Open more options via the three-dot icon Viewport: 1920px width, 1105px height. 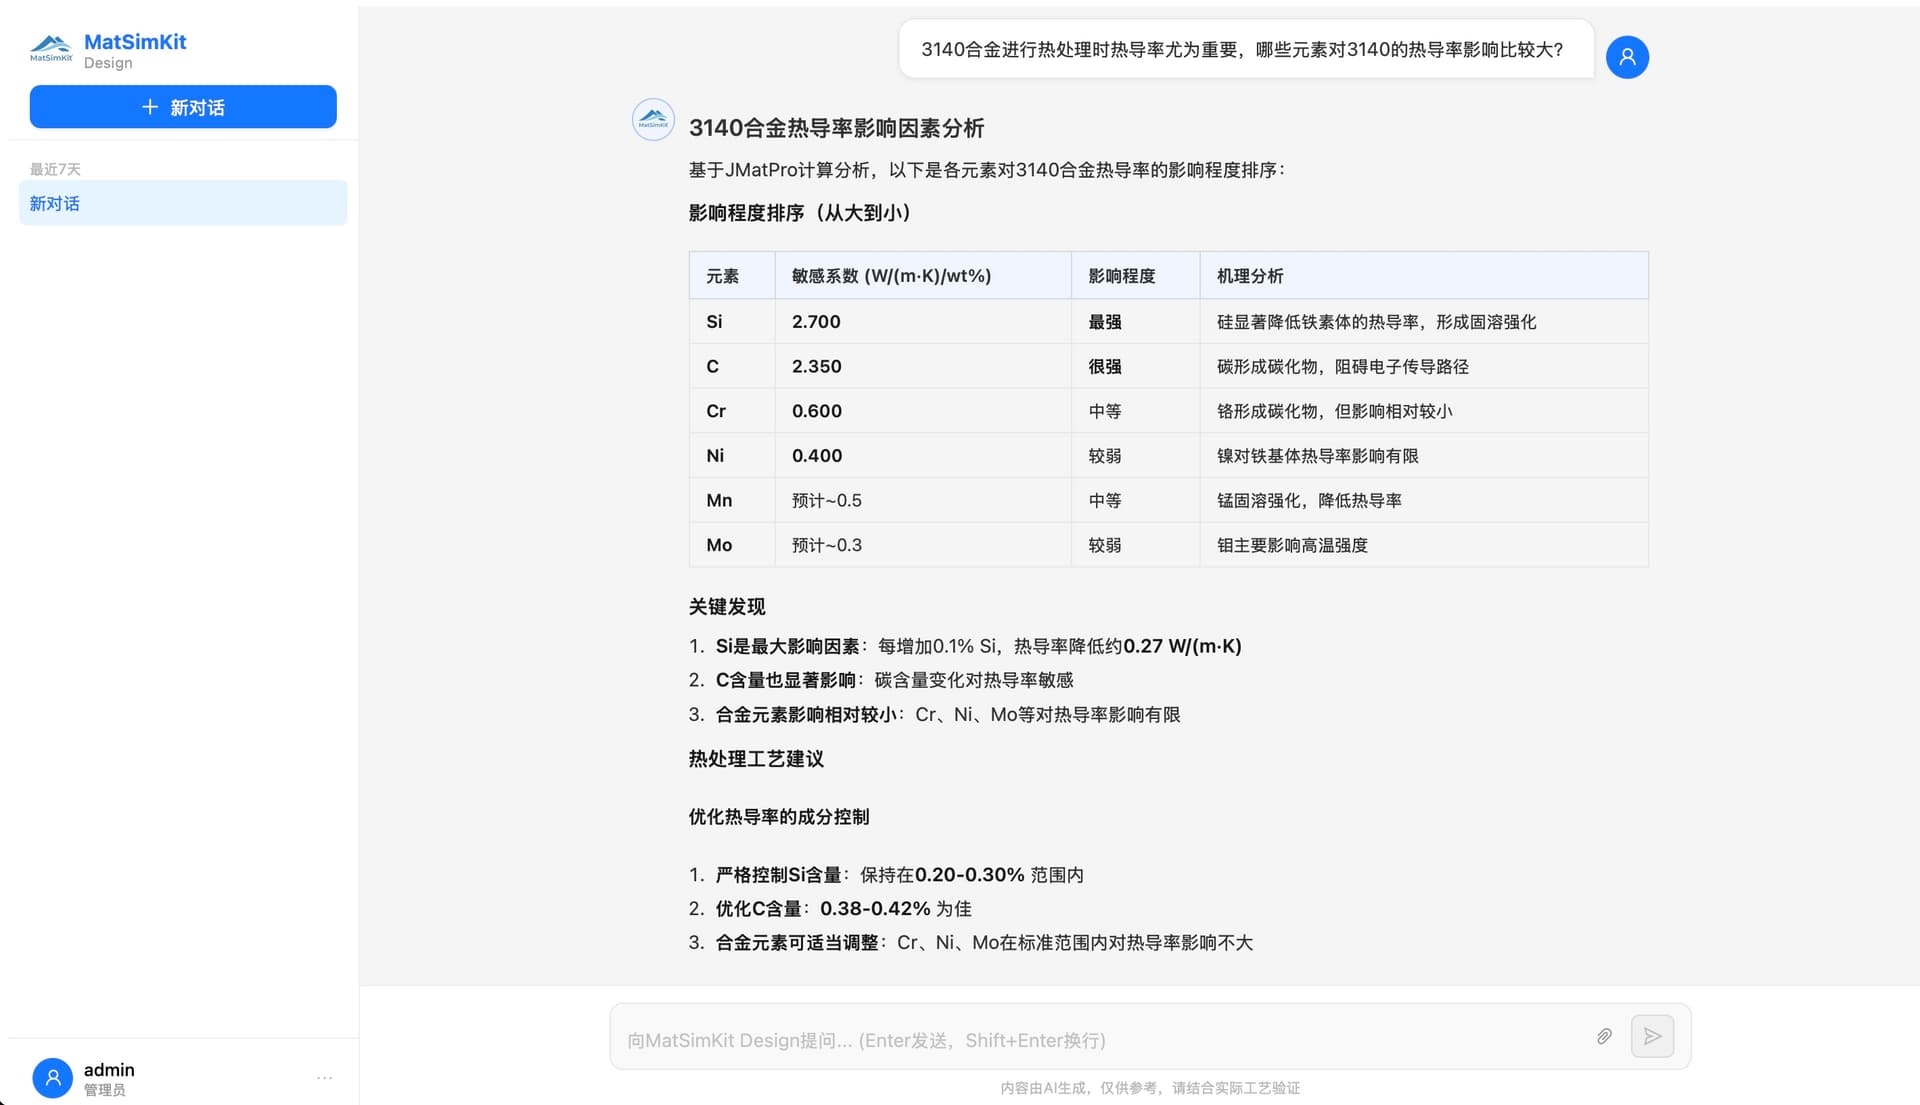[324, 1077]
